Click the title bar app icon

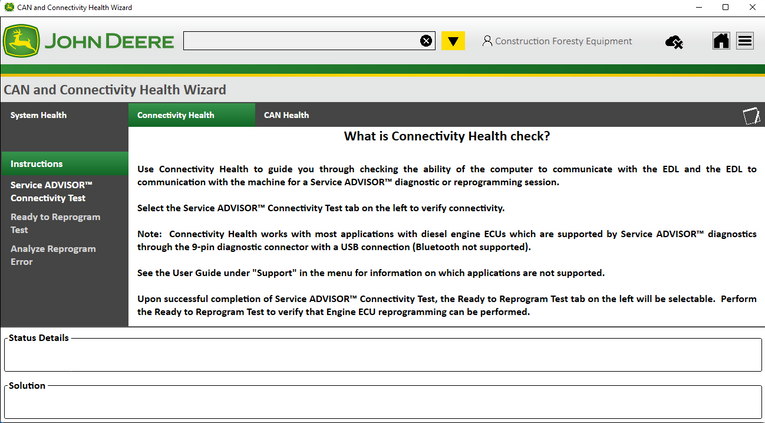point(9,7)
